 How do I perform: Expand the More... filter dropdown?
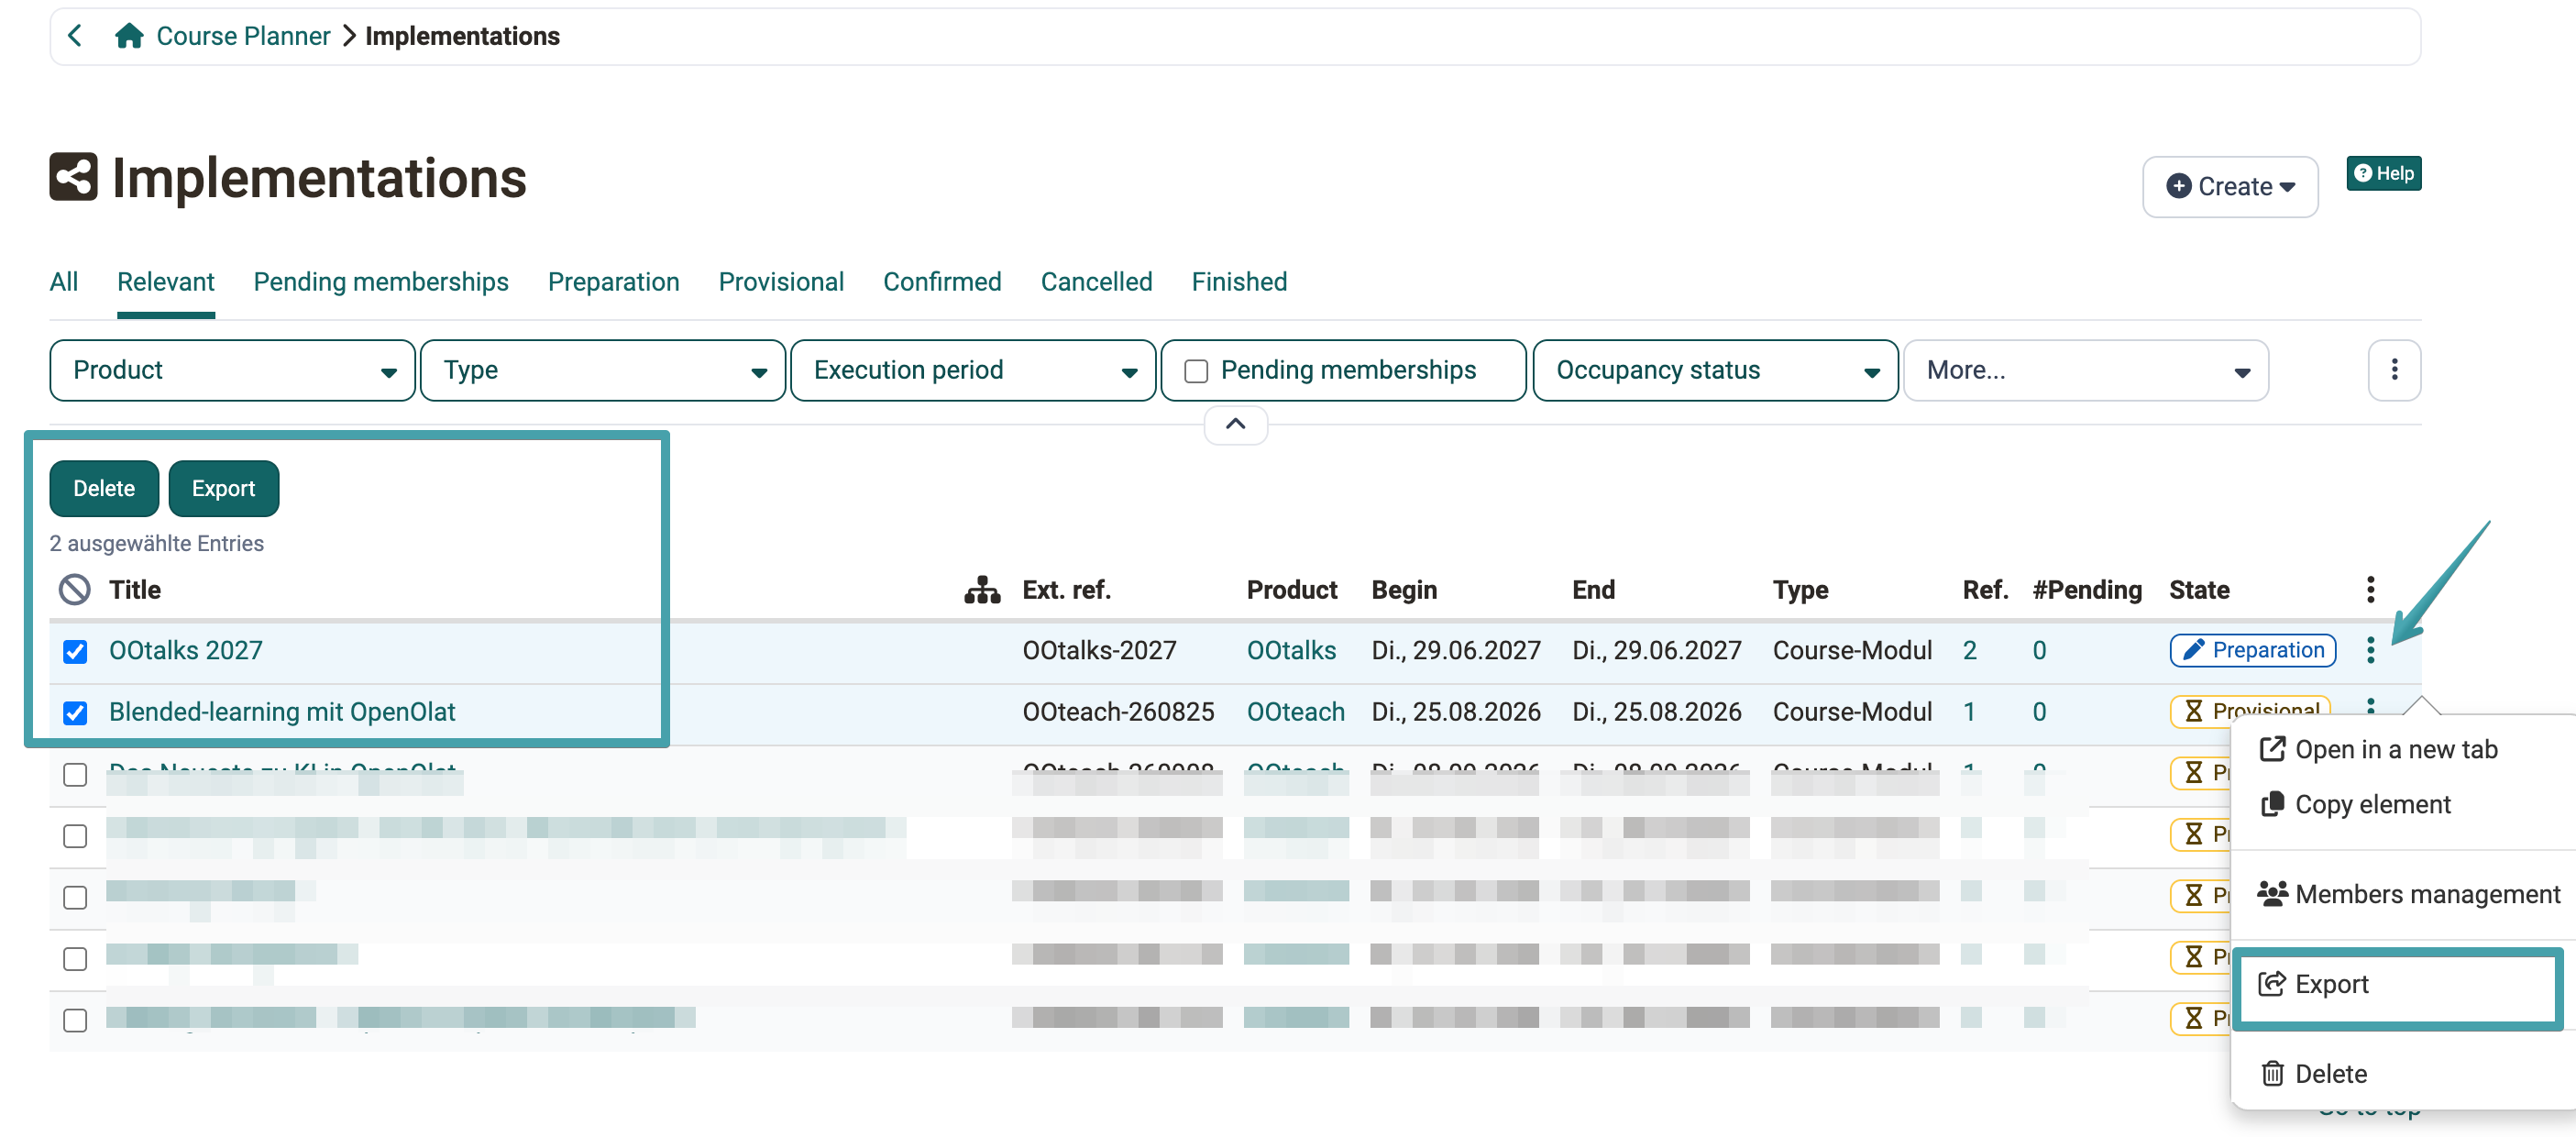(2086, 371)
